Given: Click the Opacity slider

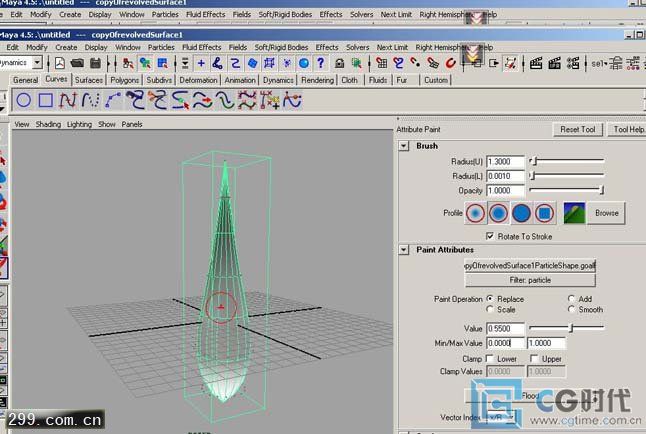Looking at the screenshot, I should coord(566,190).
